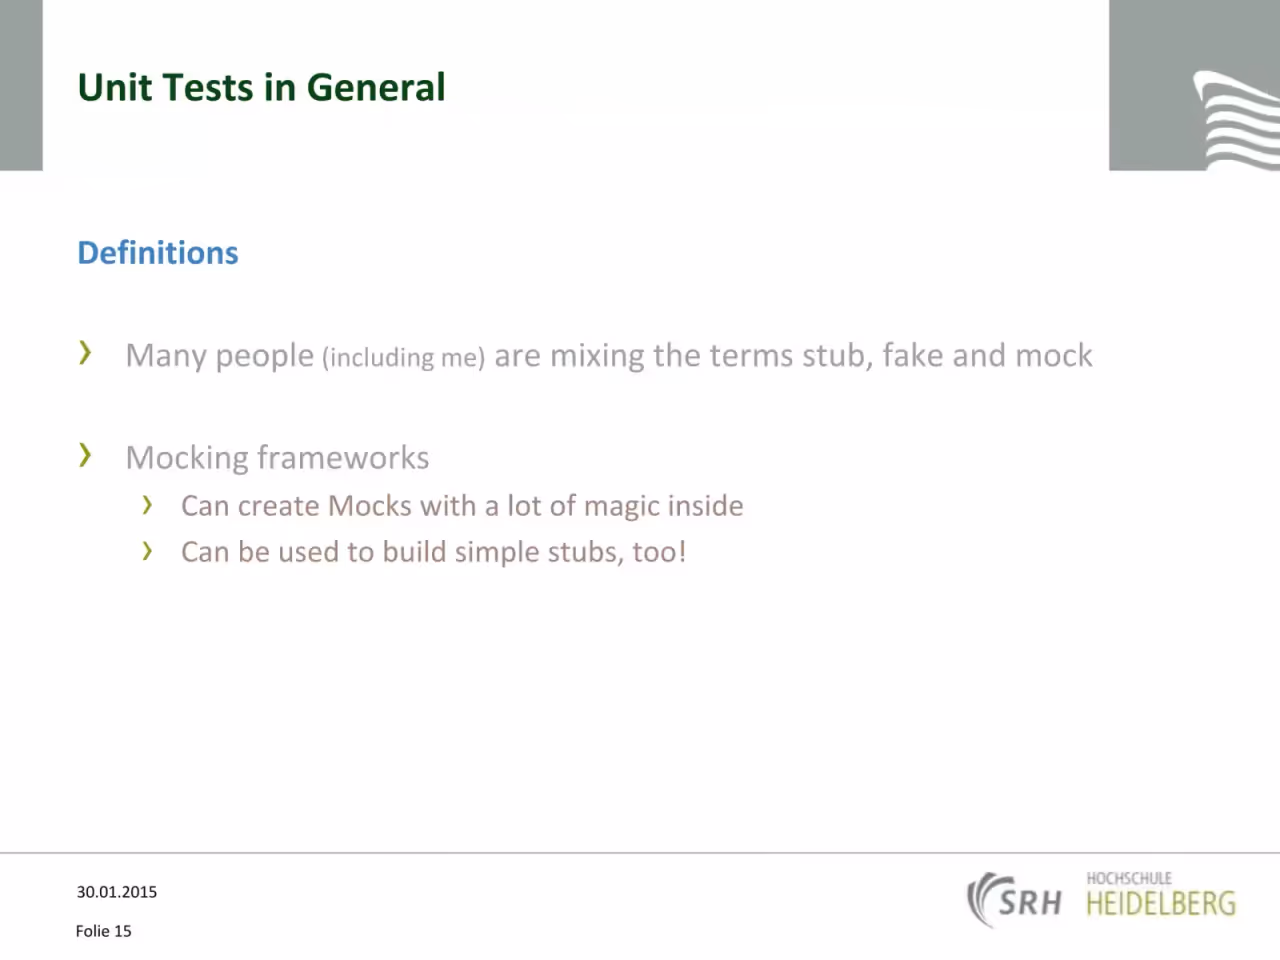
Task: Click the 'Unit Tests in General' title
Action: 261,88
